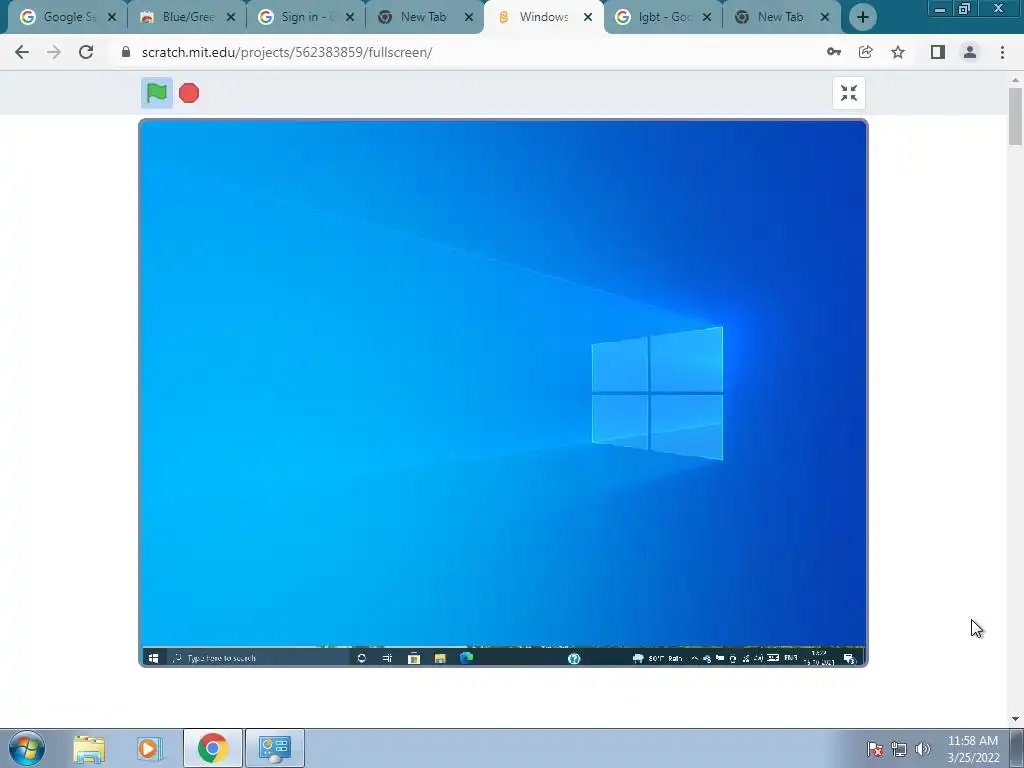Click 'Type here to search' box in stage
This screenshot has width=1024, height=768.
pyautogui.click(x=257, y=658)
